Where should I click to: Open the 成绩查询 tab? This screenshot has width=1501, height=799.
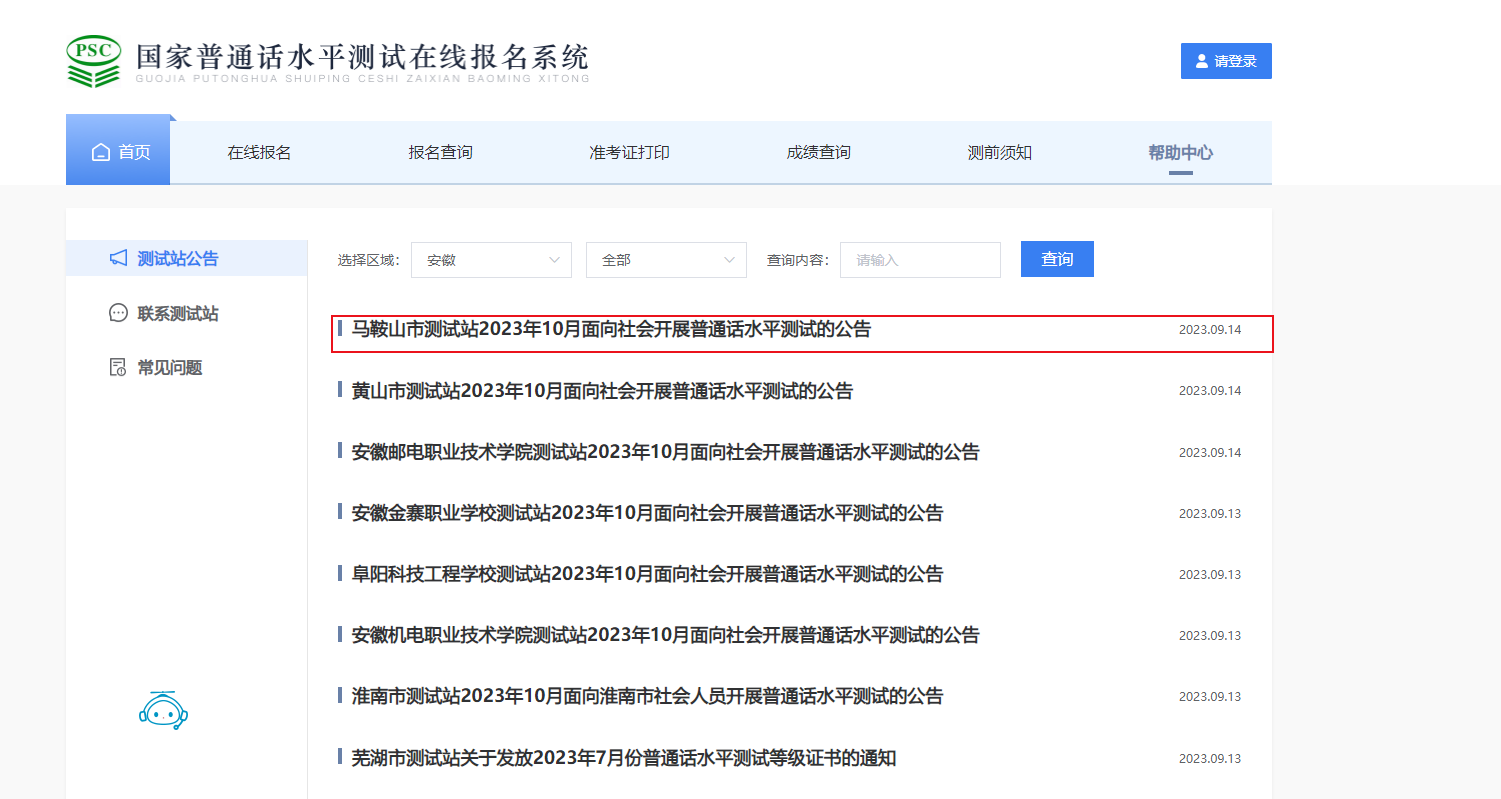(818, 153)
